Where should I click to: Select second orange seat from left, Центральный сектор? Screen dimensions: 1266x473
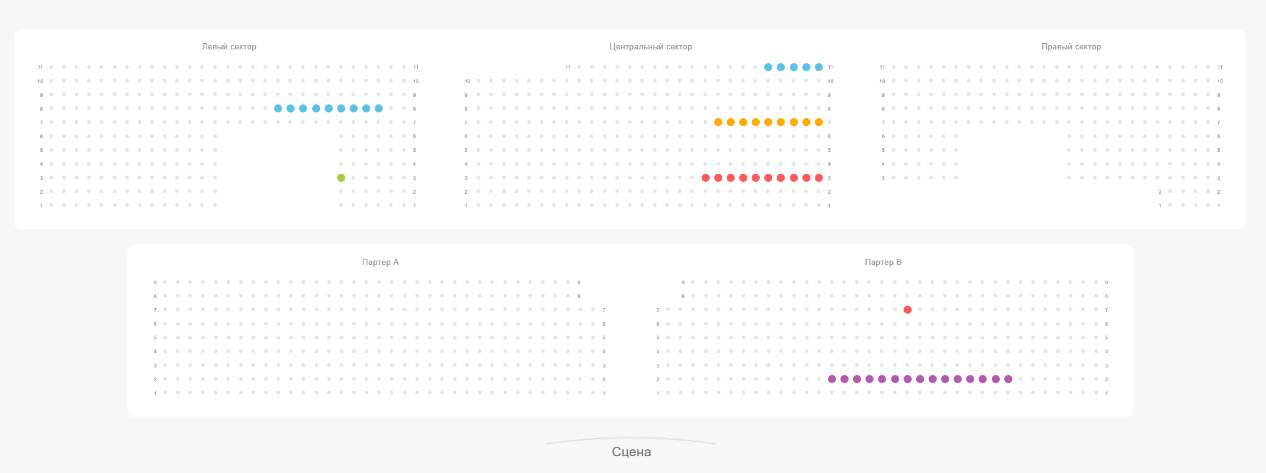pyautogui.click(x=731, y=122)
